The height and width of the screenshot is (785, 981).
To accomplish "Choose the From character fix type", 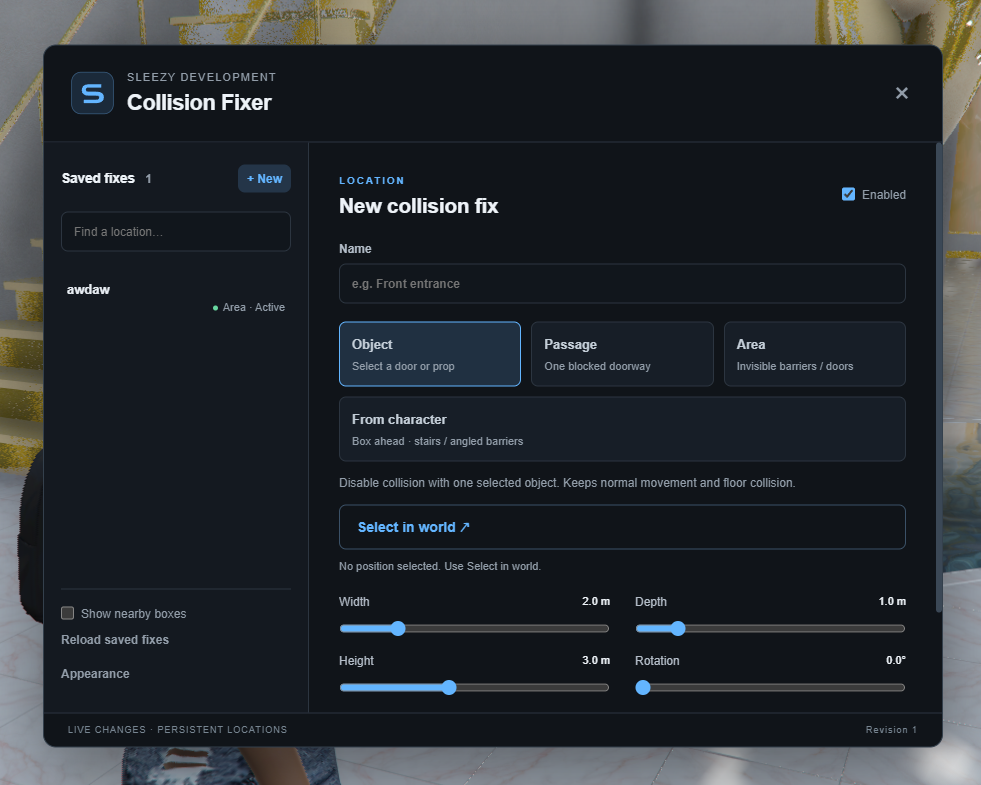I will tap(622, 429).
